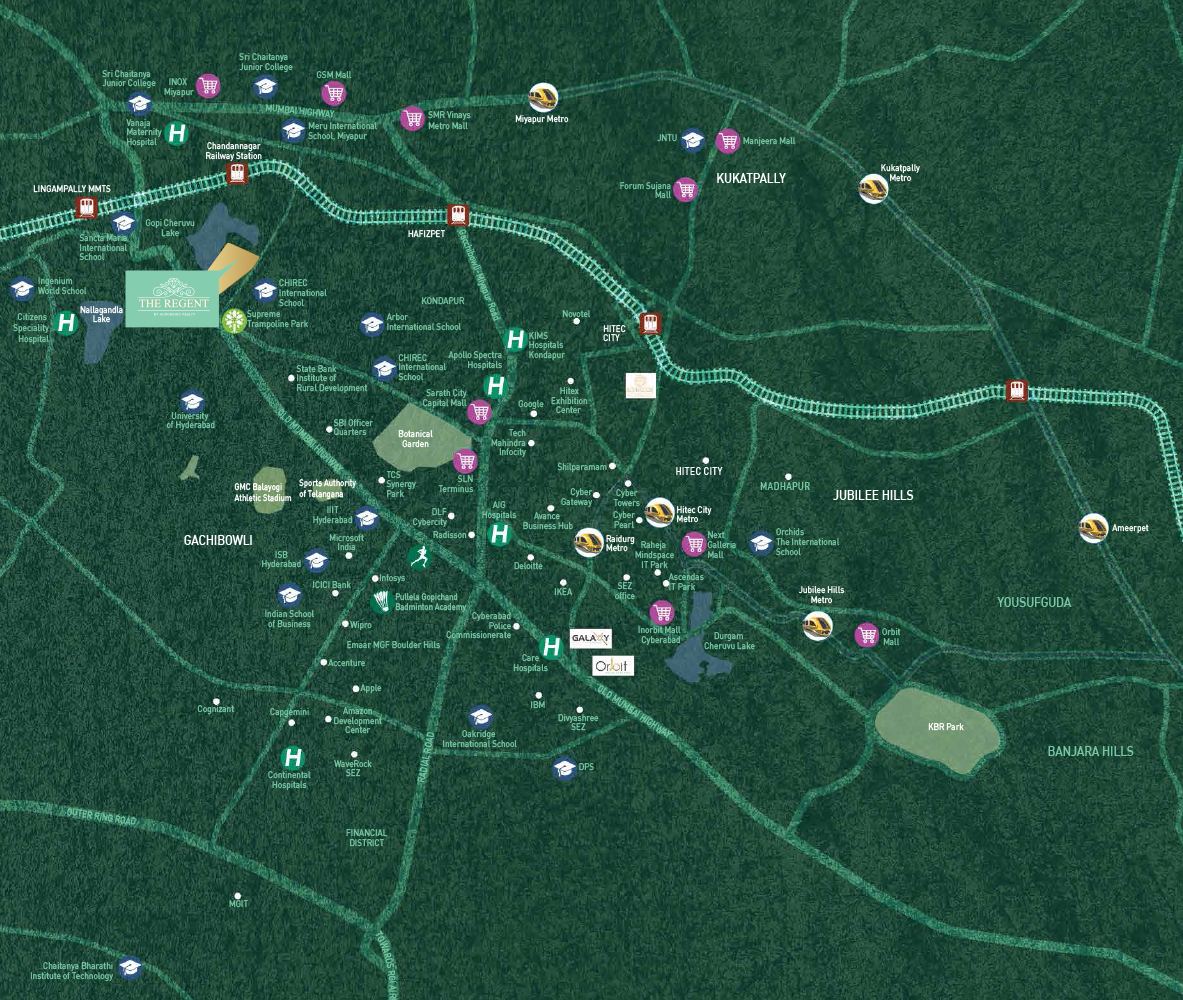Screen dimensions: 1183x1000
Task: Select the Kukatpally Metro station icon
Action: point(873,189)
